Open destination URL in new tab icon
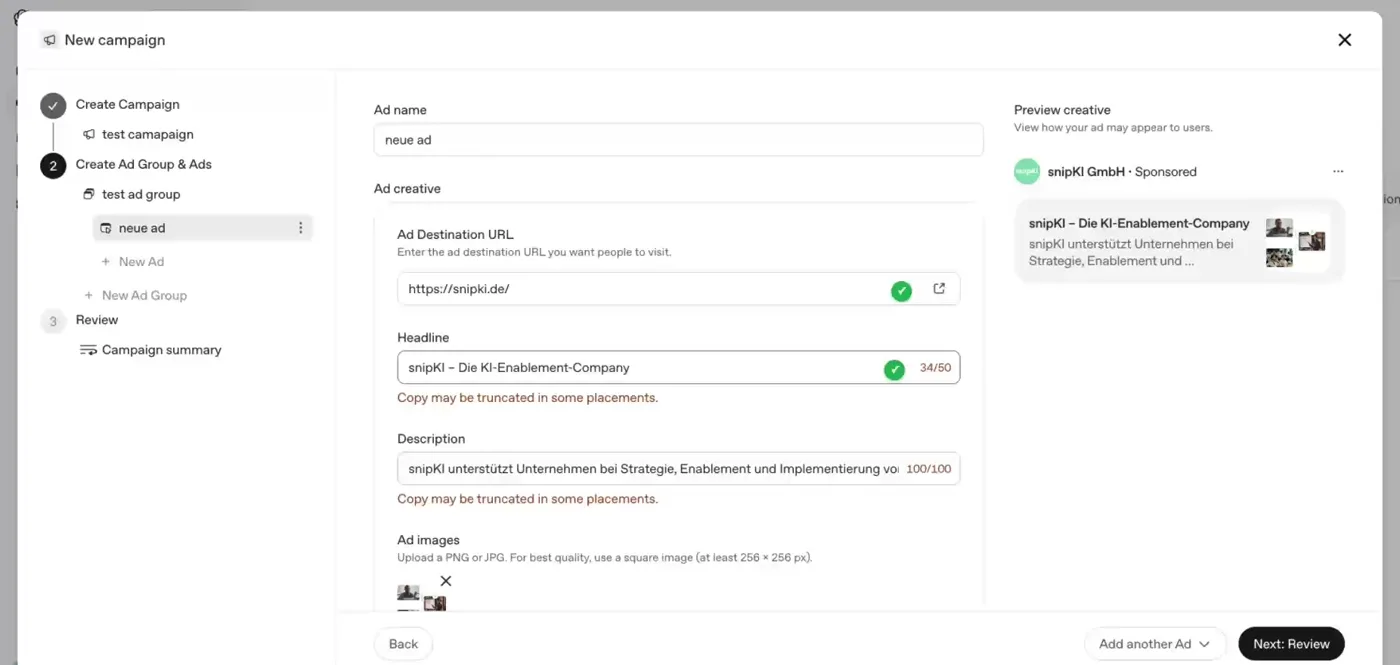The width and height of the screenshot is (1400, 665). (939, 289)
